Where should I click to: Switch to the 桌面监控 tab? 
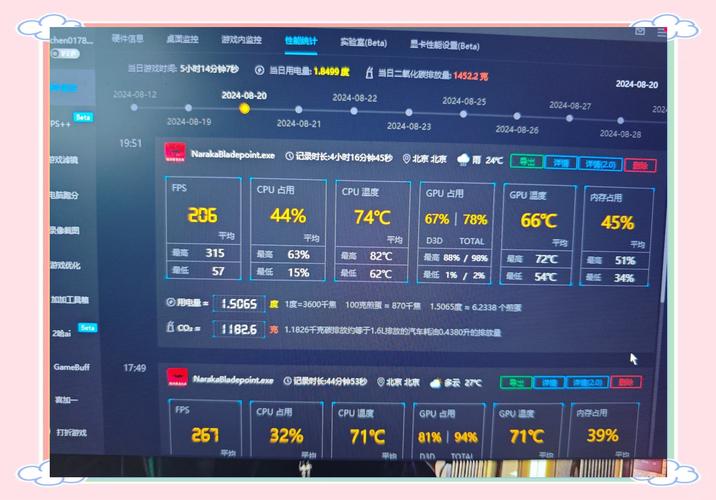(x=182, y=39)
